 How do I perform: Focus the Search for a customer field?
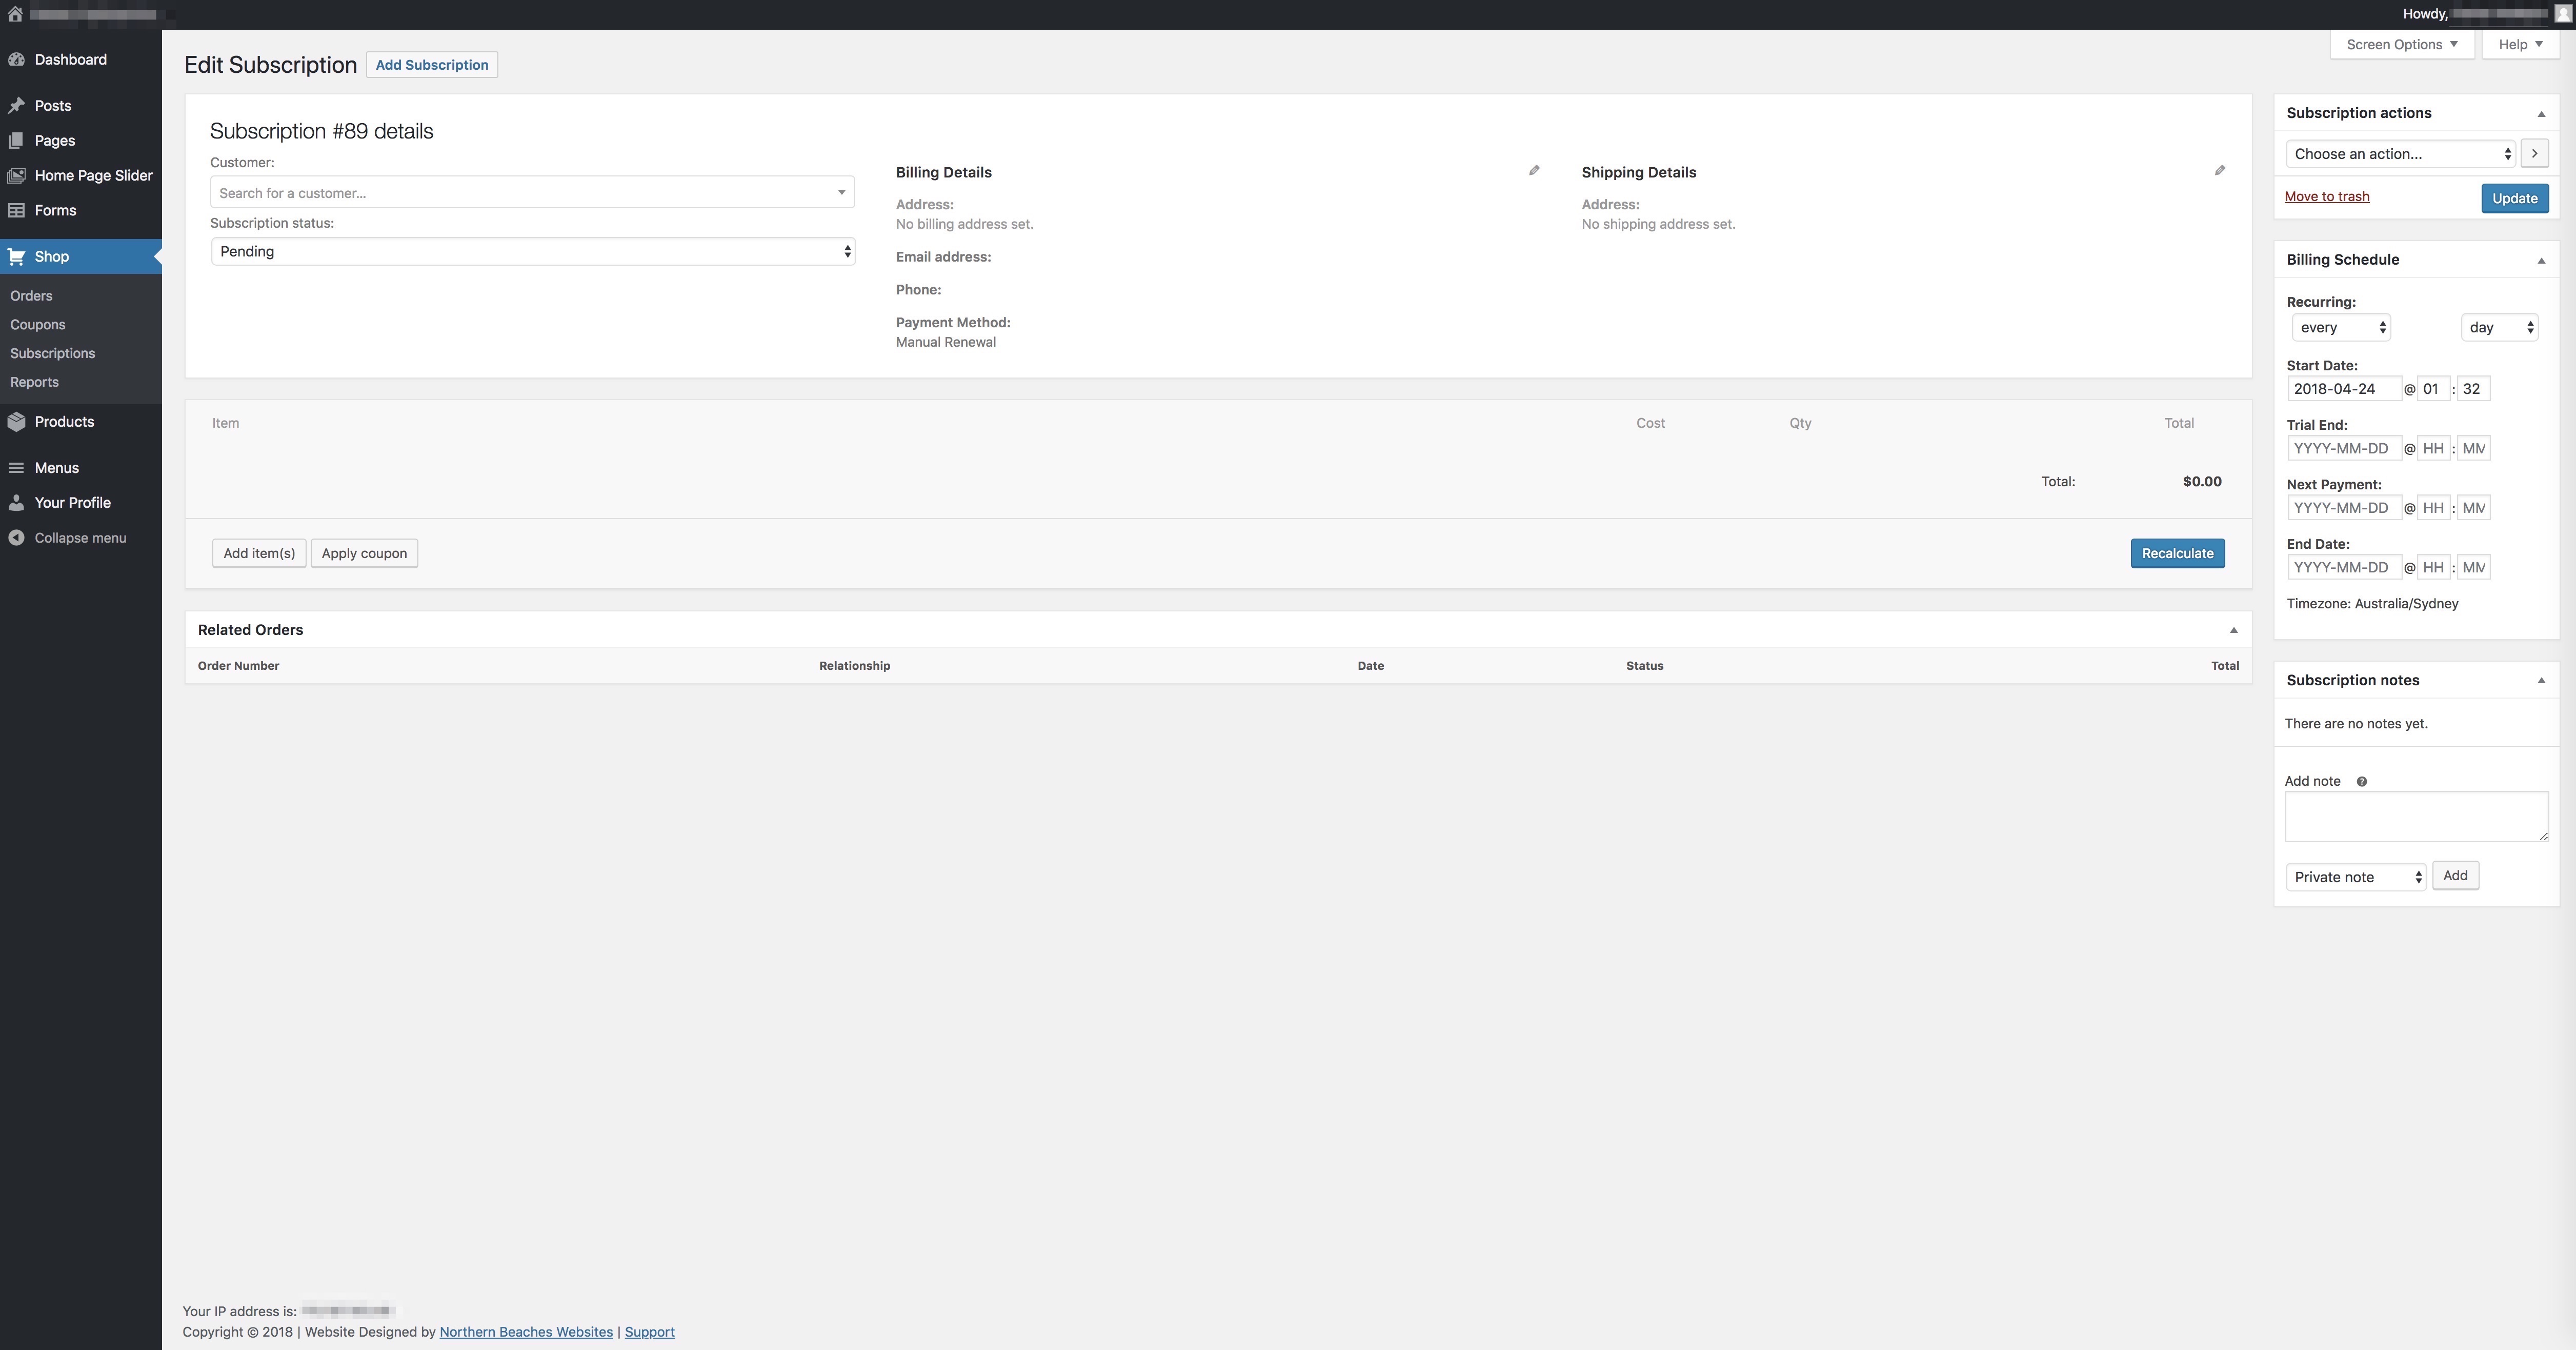coord(531,193)
